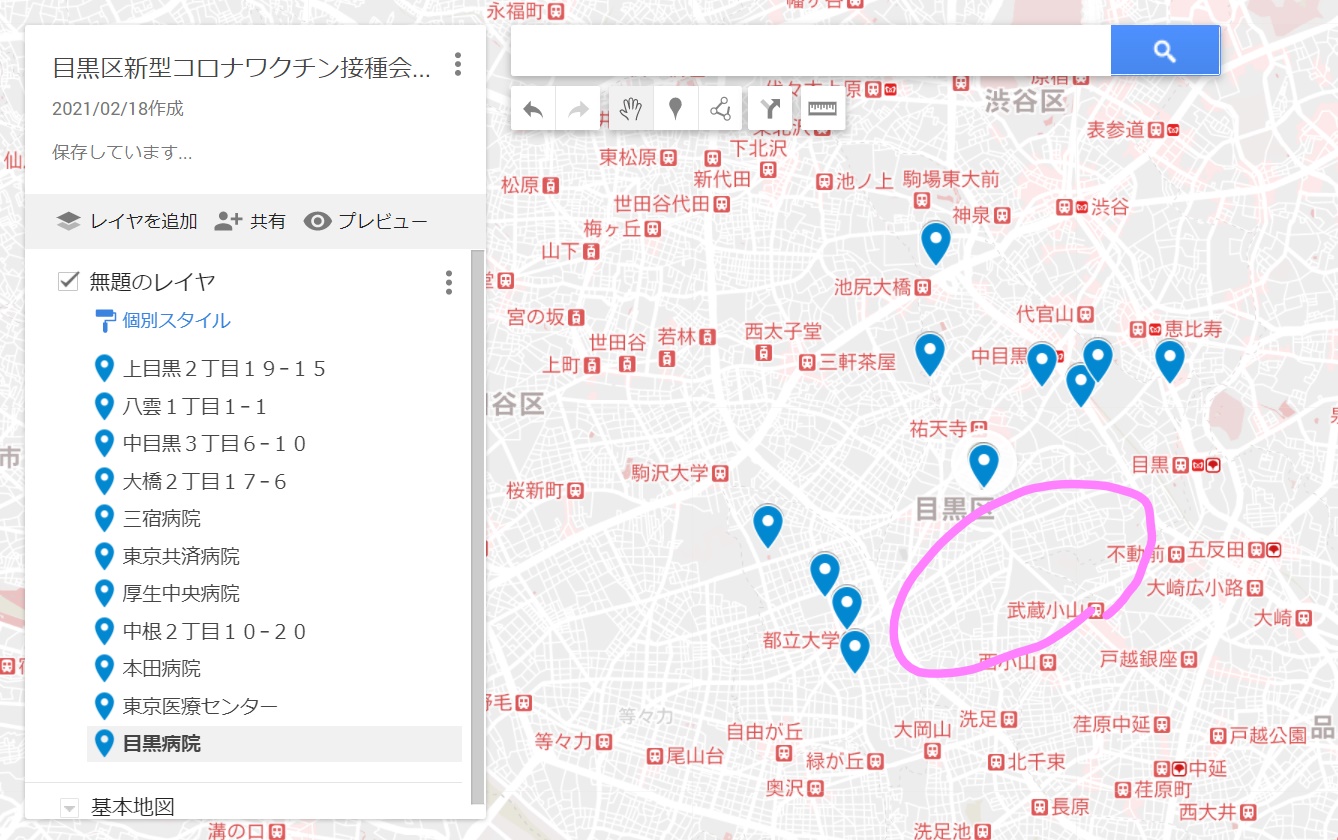Click the pin icon beside 本田病院

pyautogui.click(x=104, y=668)
